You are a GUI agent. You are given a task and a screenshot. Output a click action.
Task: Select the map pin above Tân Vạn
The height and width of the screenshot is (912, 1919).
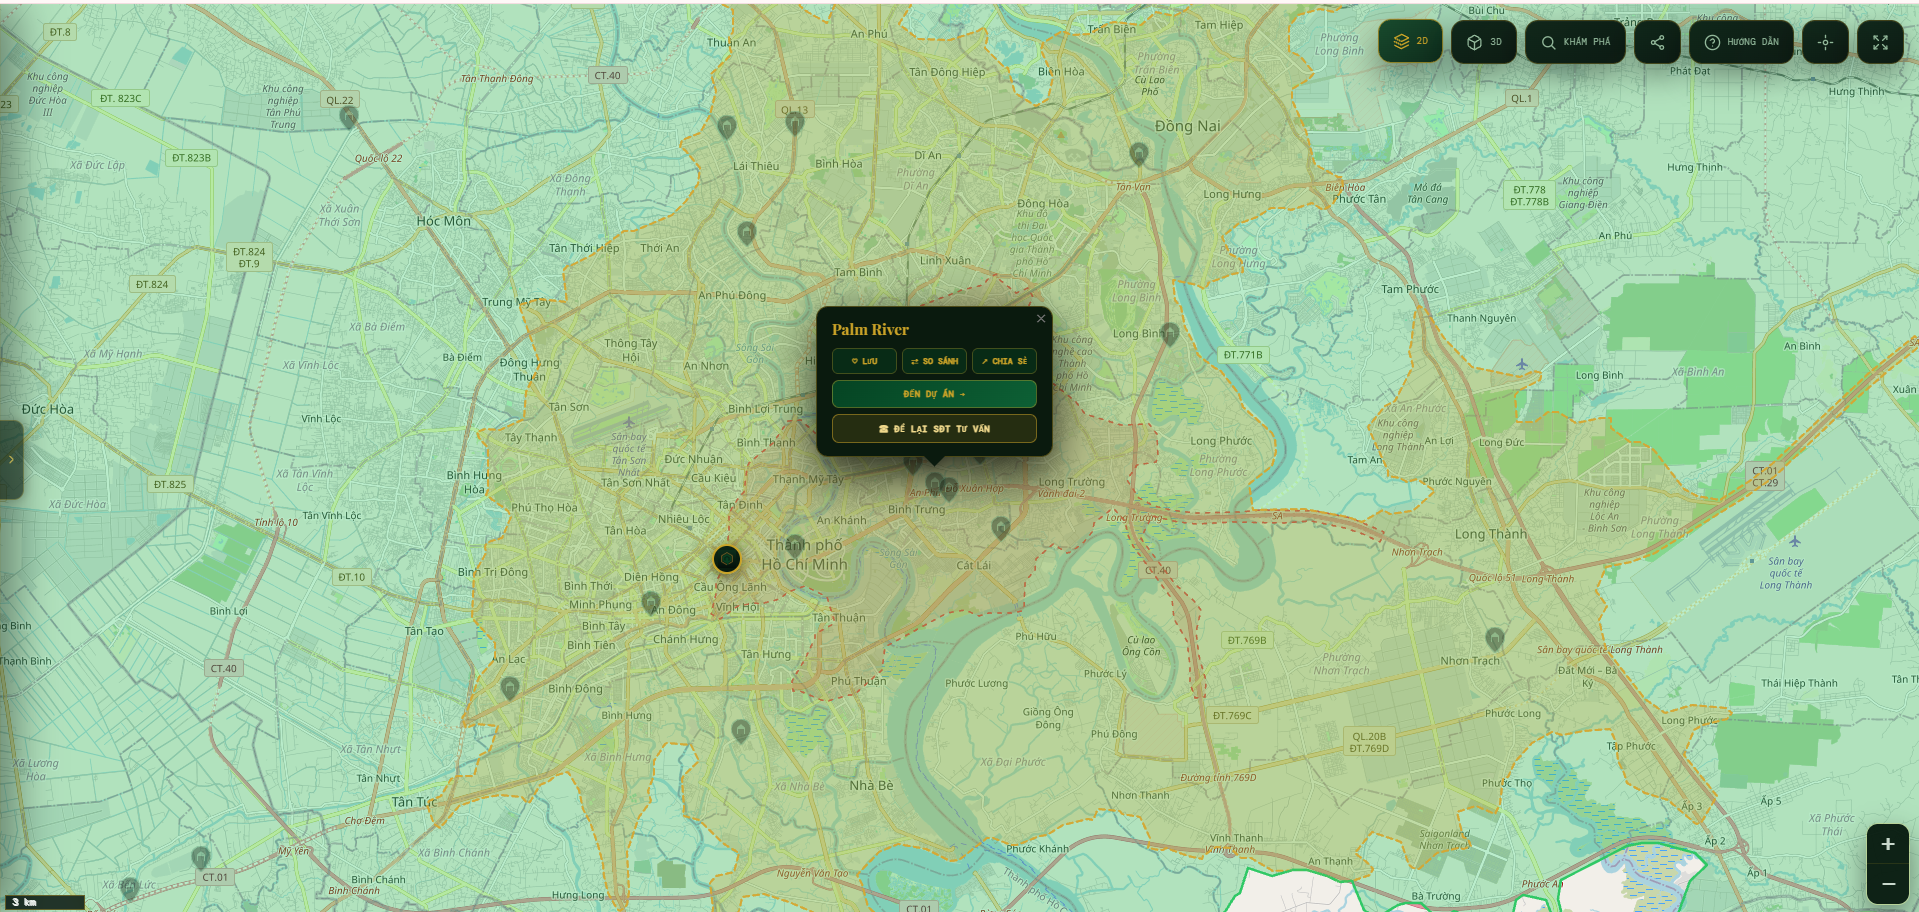[x=1138, y=154]
